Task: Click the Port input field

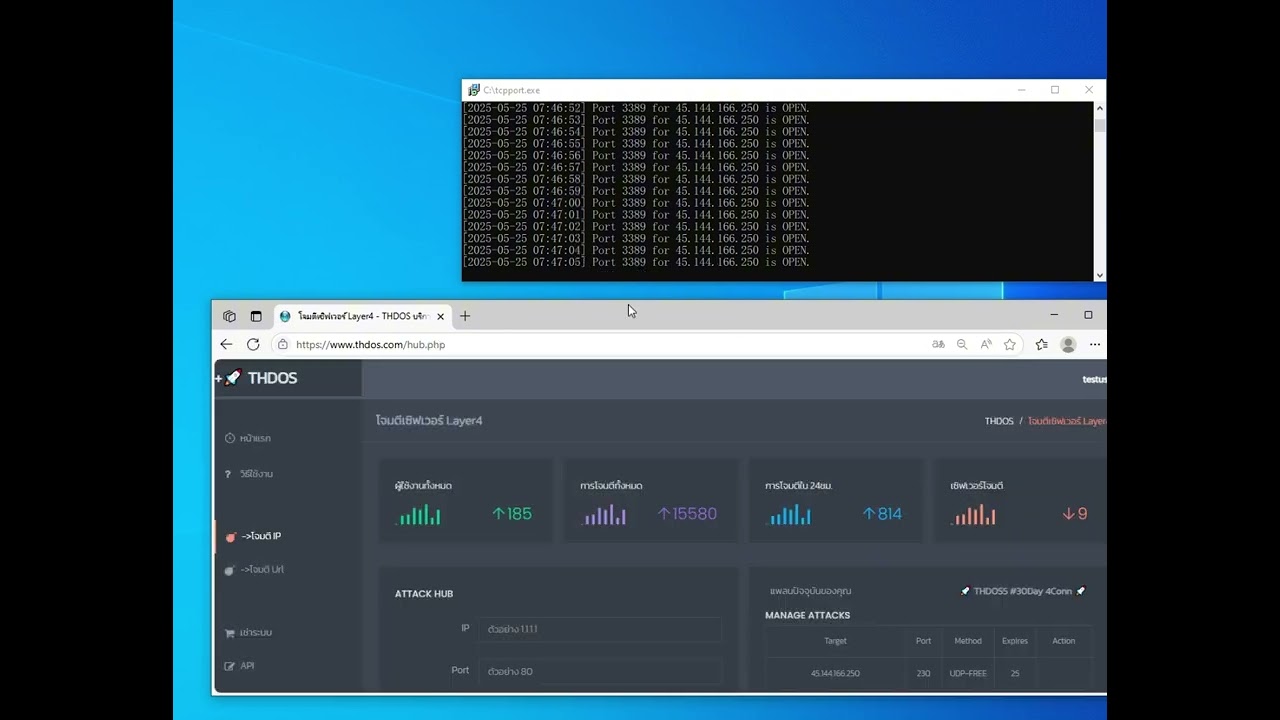Action: (x=599, y=671)
